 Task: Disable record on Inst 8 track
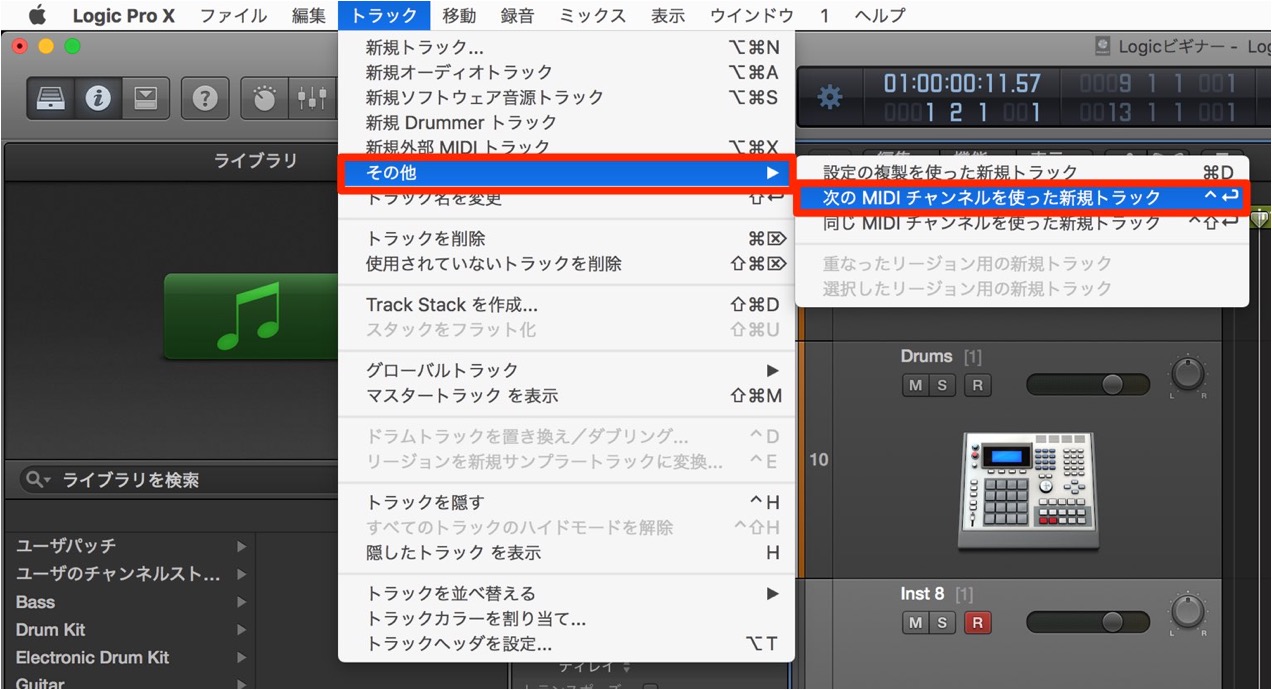[977, 623]
